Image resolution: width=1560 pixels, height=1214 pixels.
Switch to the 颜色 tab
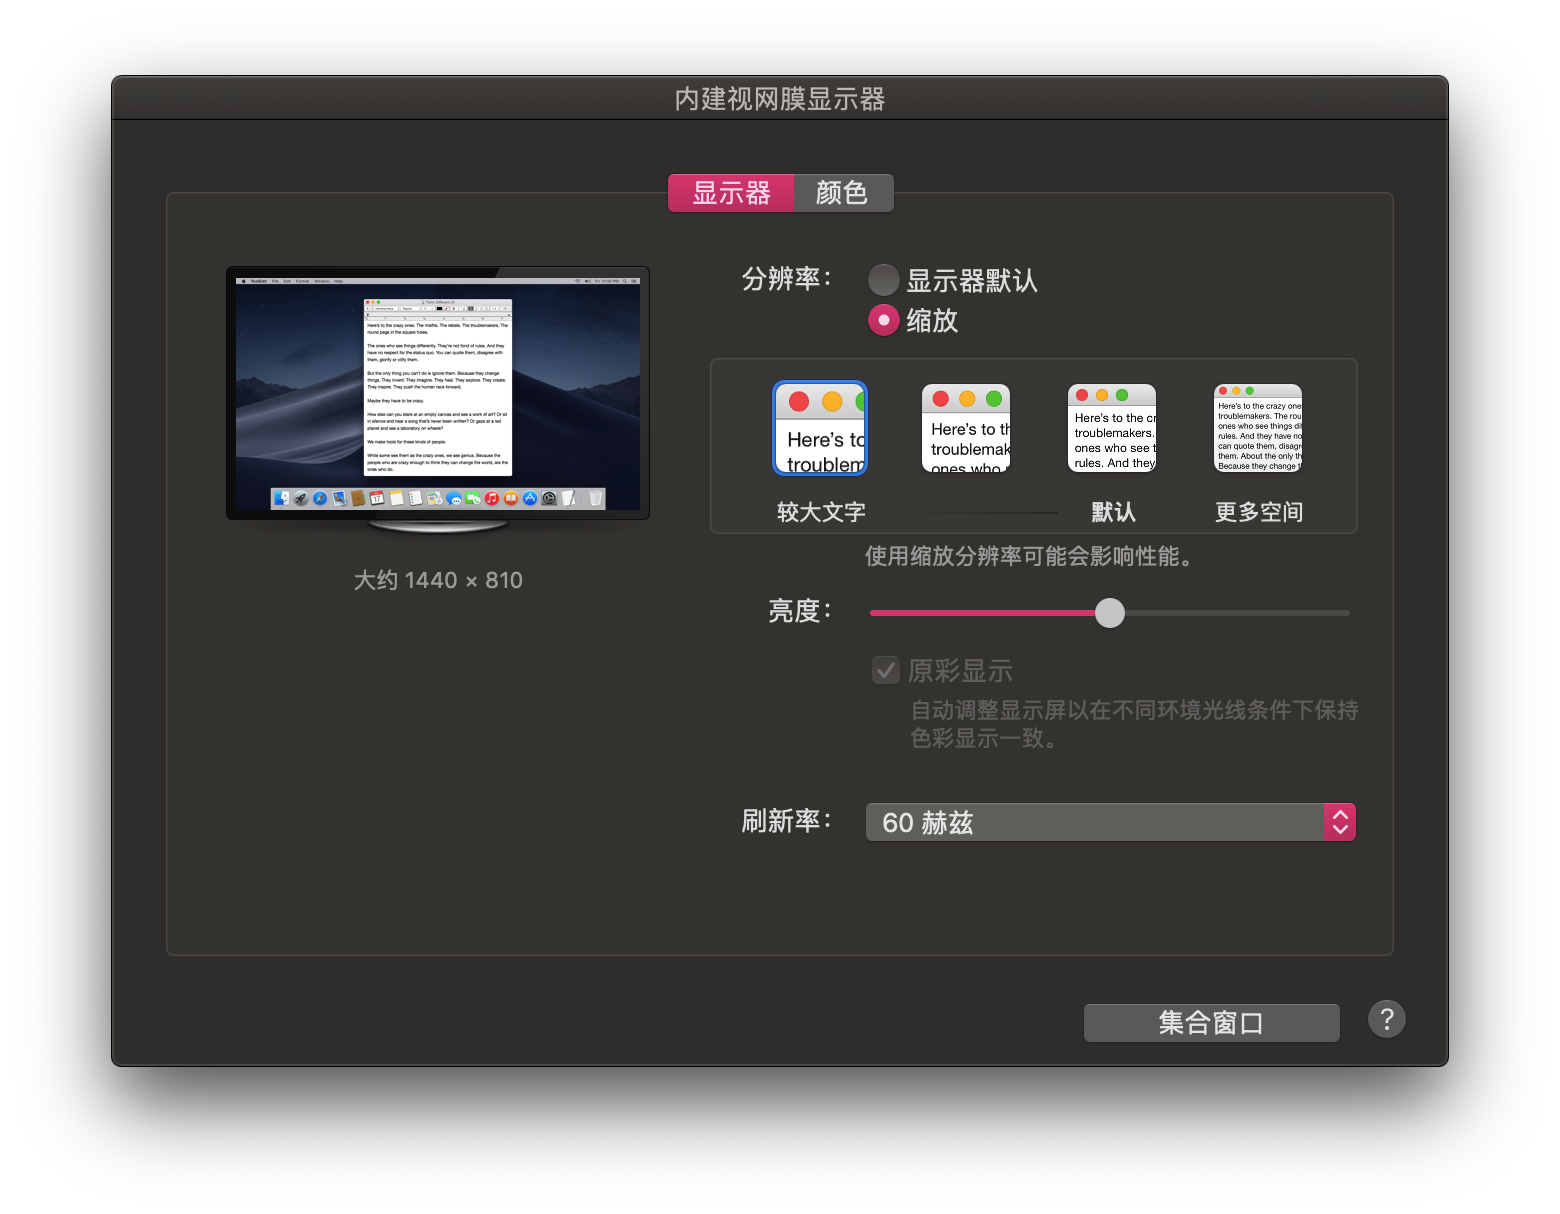(843, 193)
